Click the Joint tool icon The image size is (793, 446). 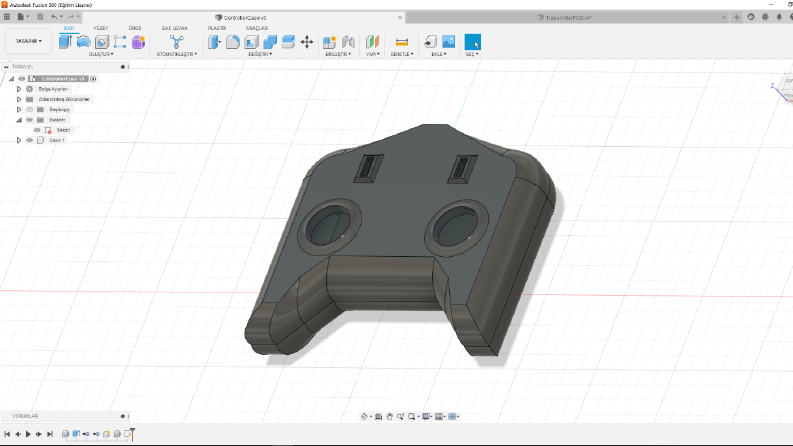[x=348, y=42]
